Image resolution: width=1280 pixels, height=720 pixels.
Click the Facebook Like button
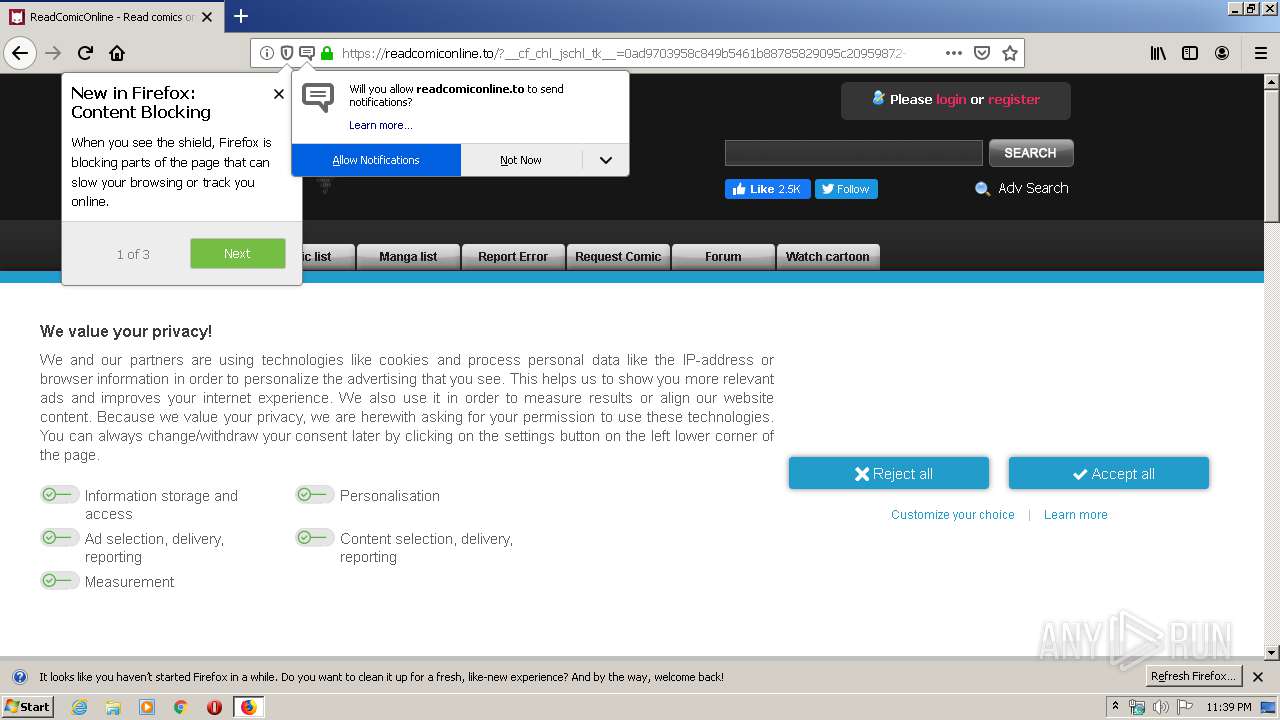767,189
